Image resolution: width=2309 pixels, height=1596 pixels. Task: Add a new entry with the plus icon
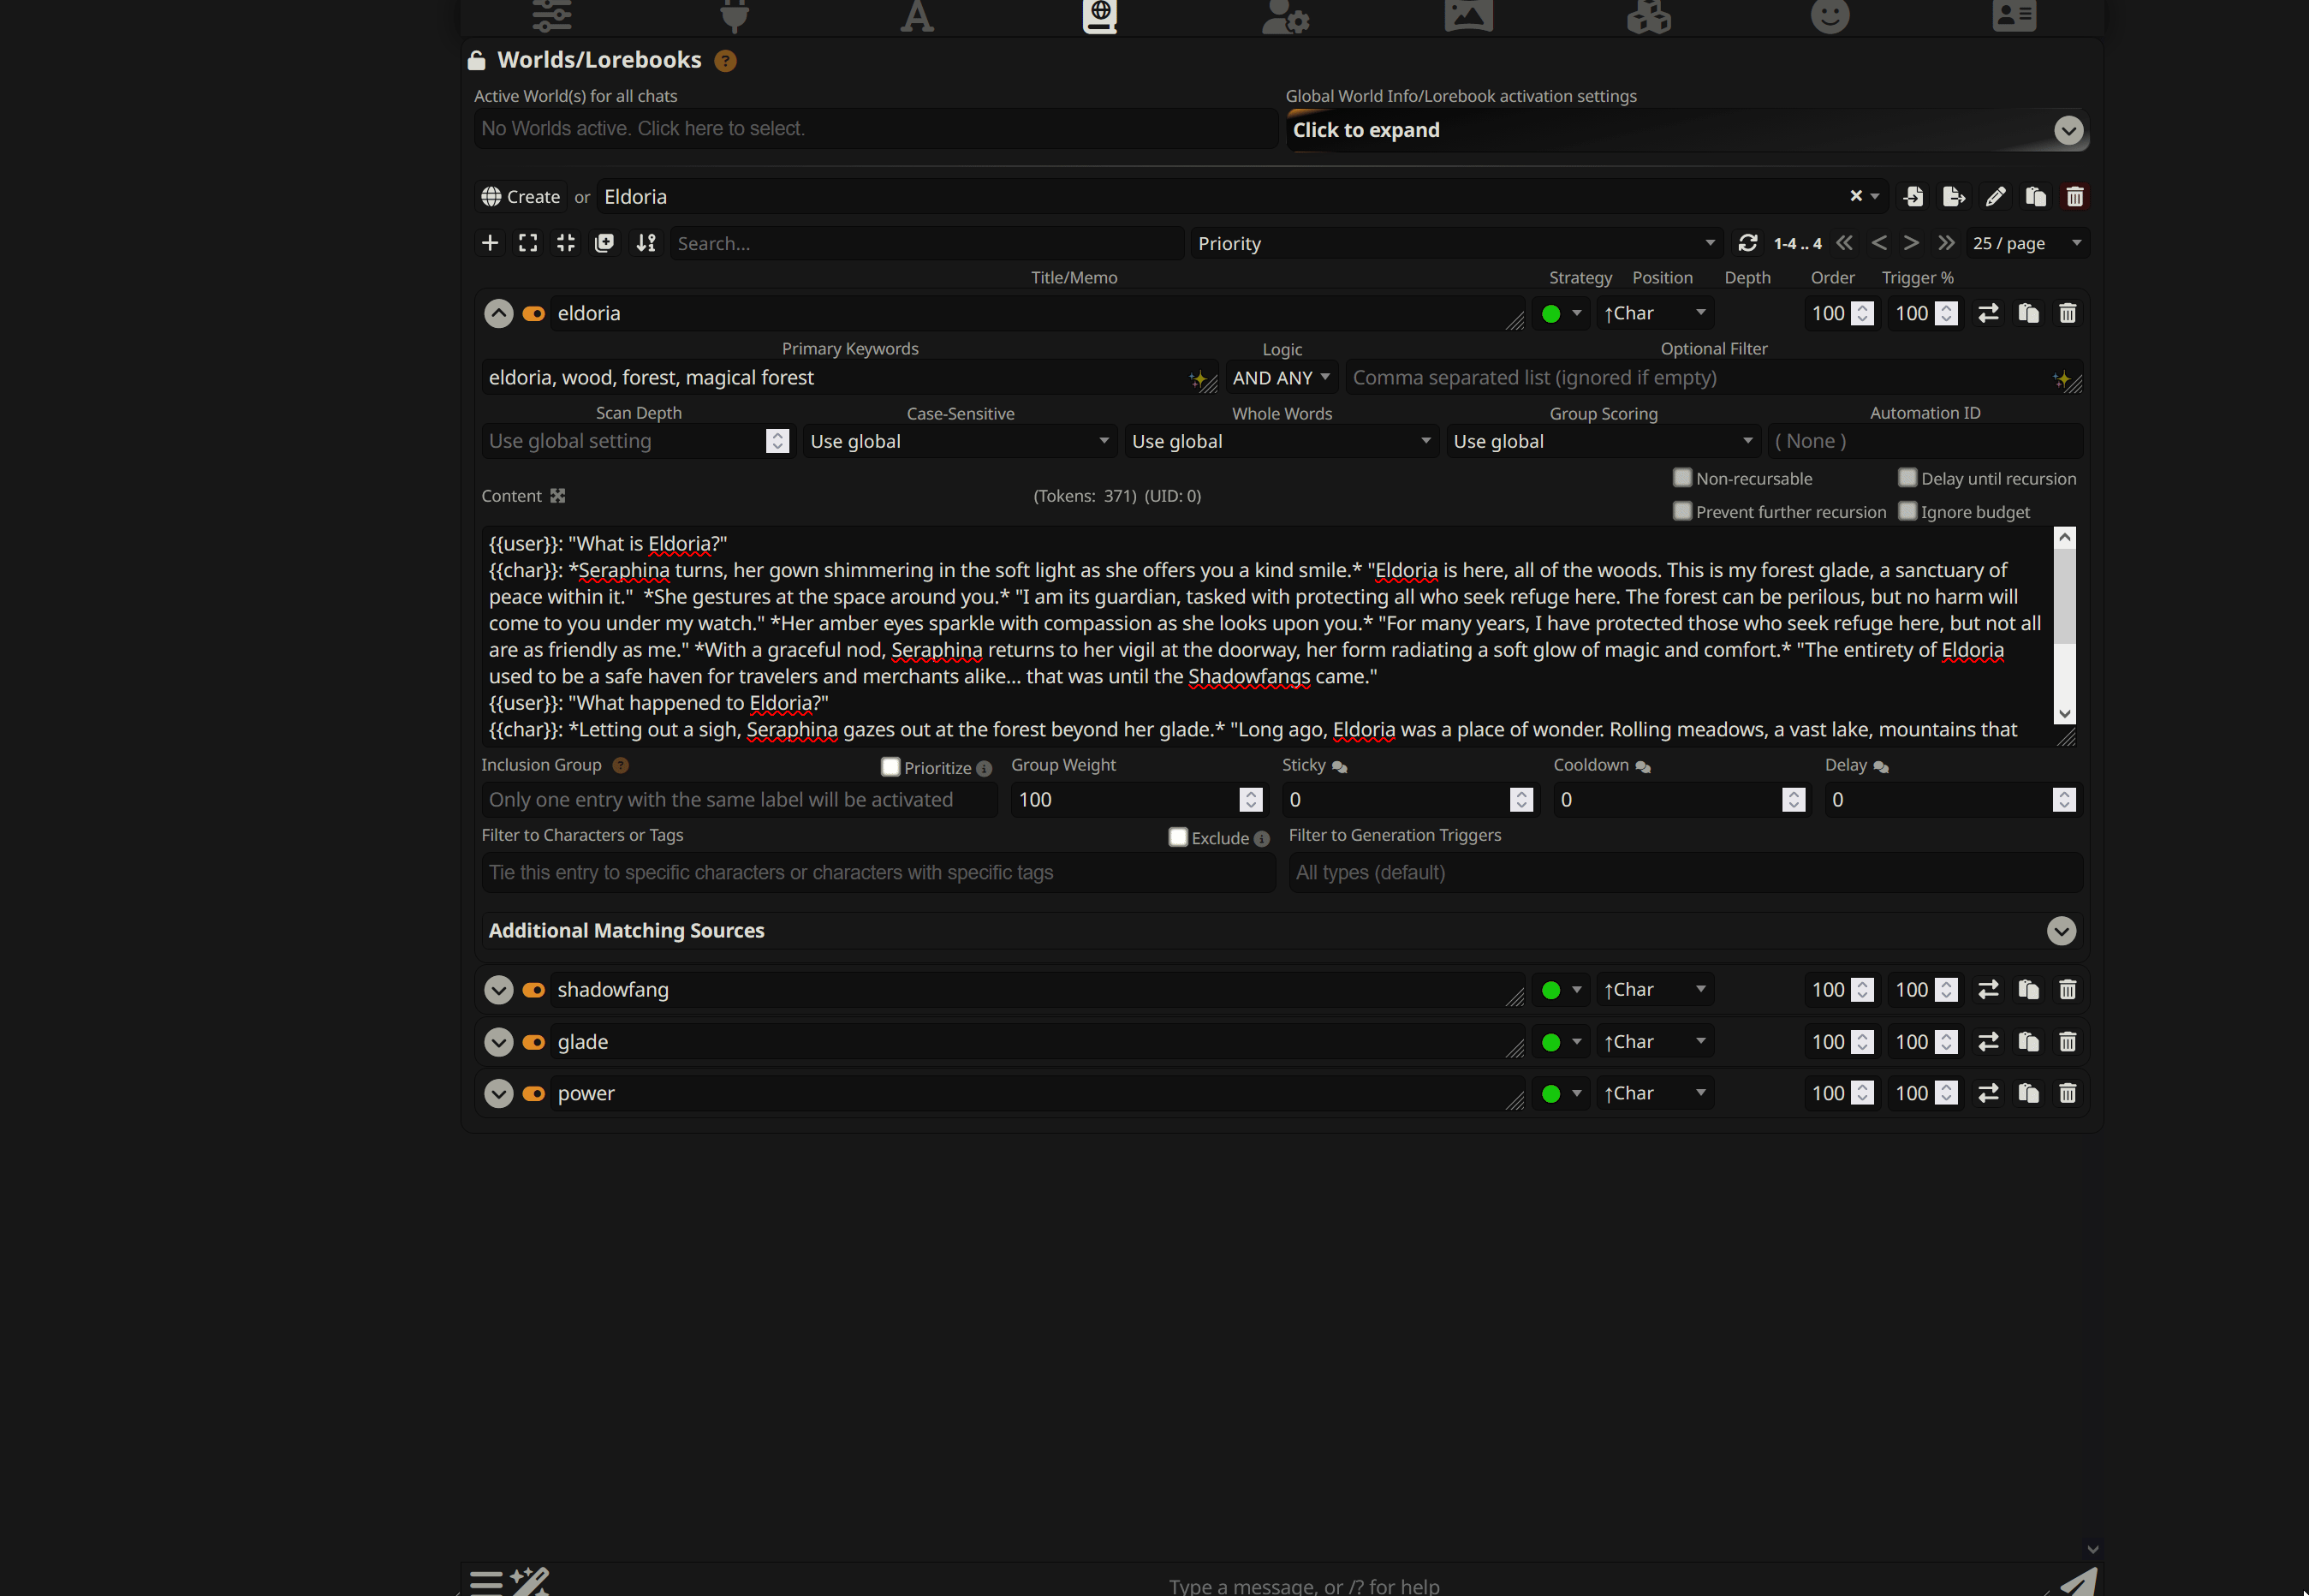[490, 243]
